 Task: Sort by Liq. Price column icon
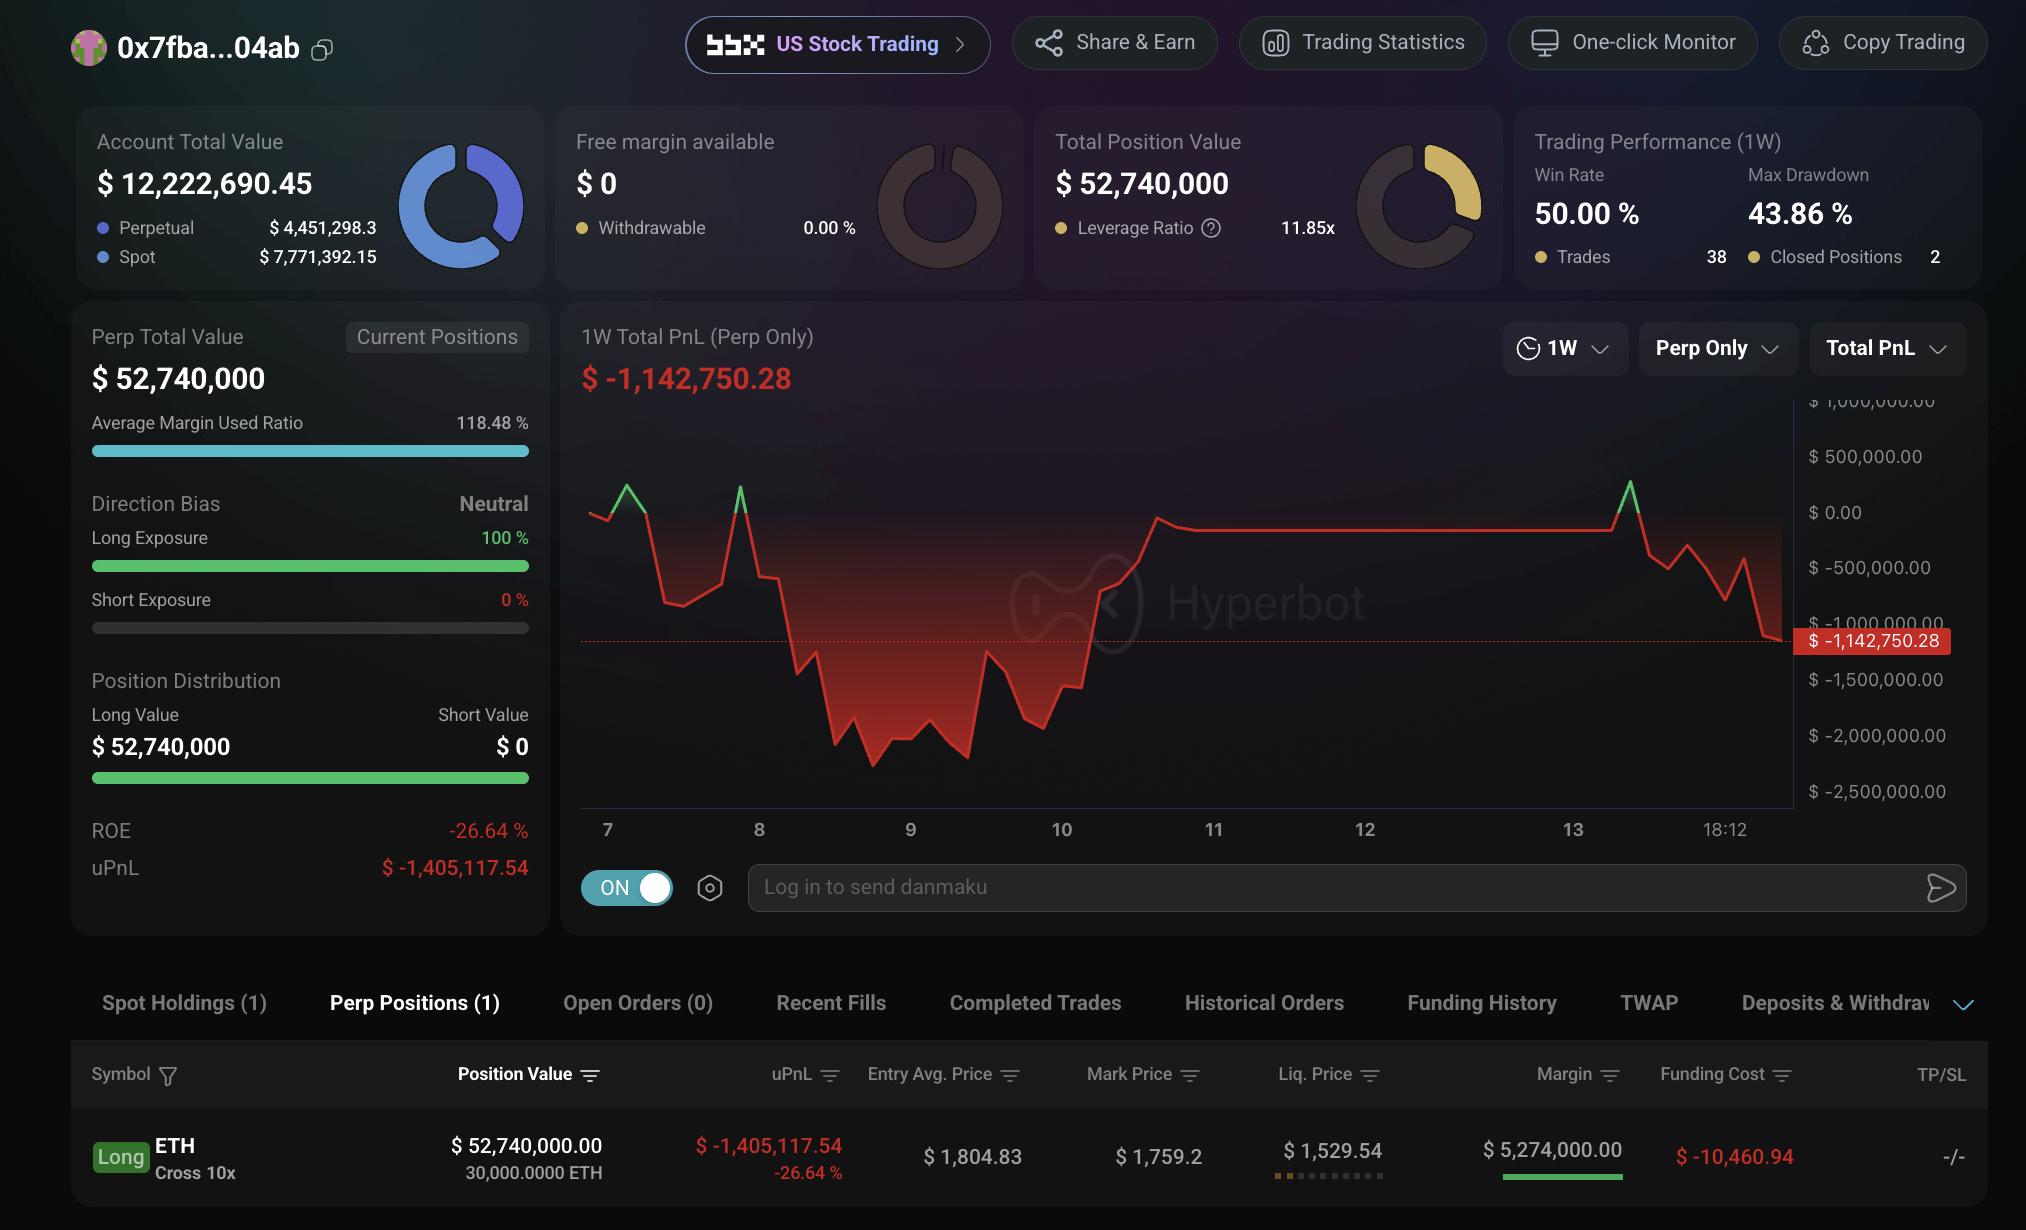(x=1370, y=1076)
